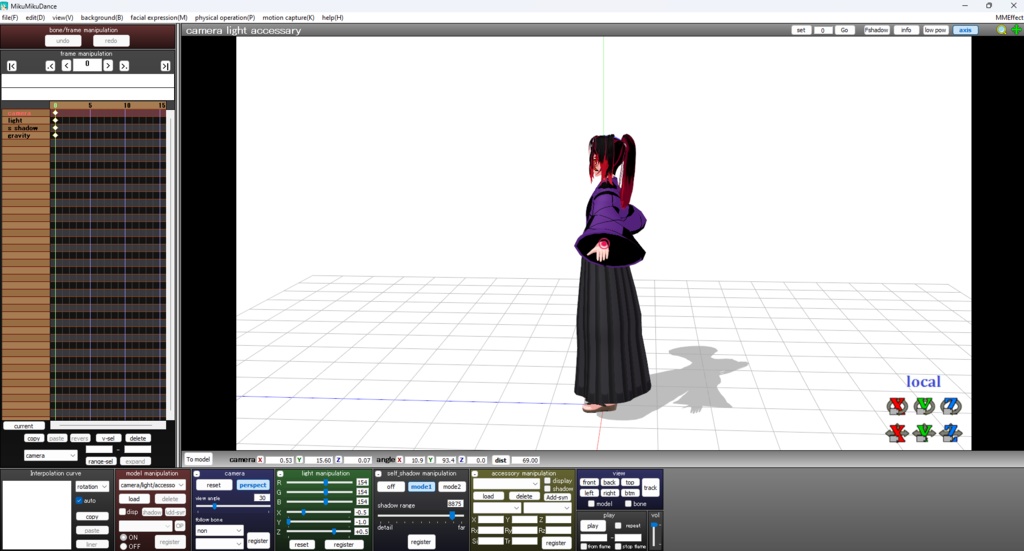Open the left accessory parent model dropdown
The width and height of the screenshot is (1024, 551).
[x=496, y=508]
